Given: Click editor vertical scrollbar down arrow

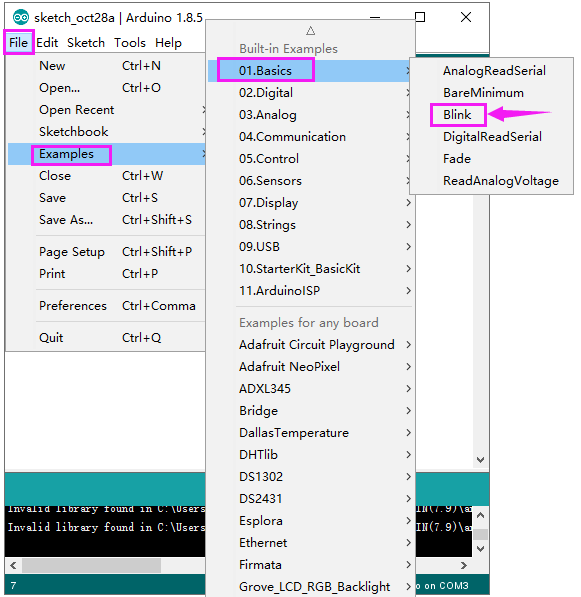Looking at the screenshot, I should (x=480, y=460).
